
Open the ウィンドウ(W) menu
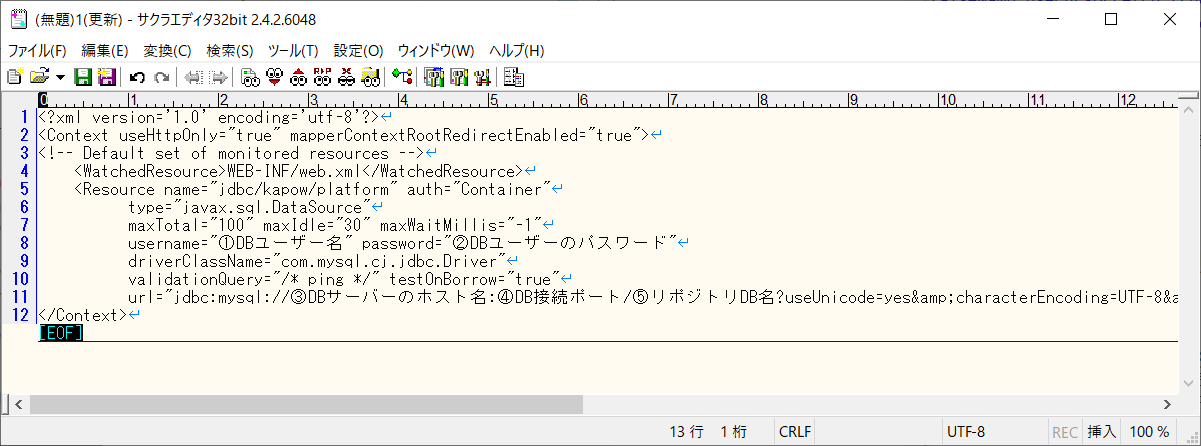436,50
